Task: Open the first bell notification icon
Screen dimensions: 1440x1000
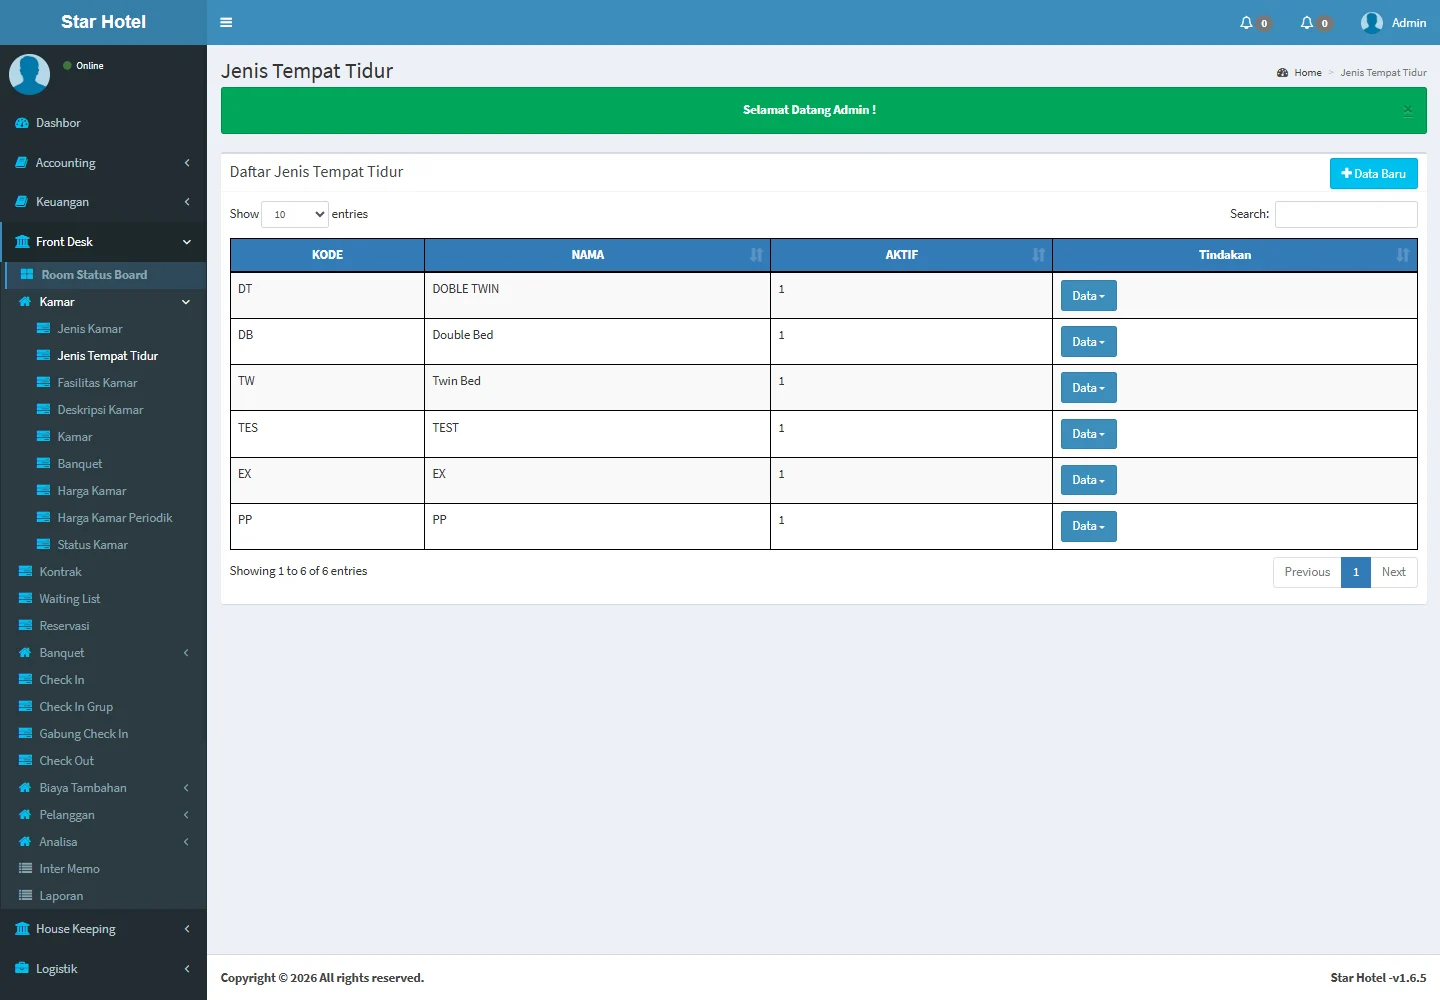Action: 1246,22
